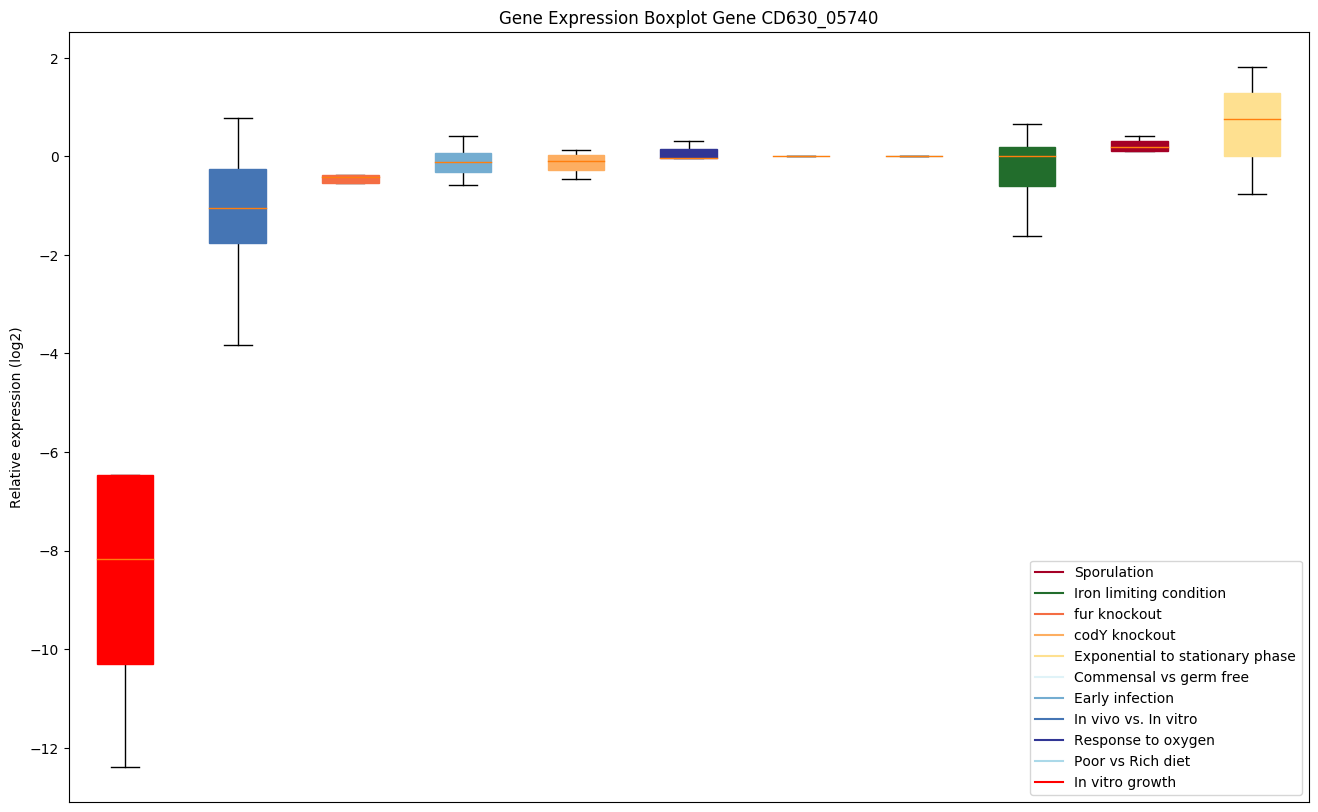Click the dark green Iron limiting condition box
Viewport: 1318px width, 812px height.
(1027, 167)
